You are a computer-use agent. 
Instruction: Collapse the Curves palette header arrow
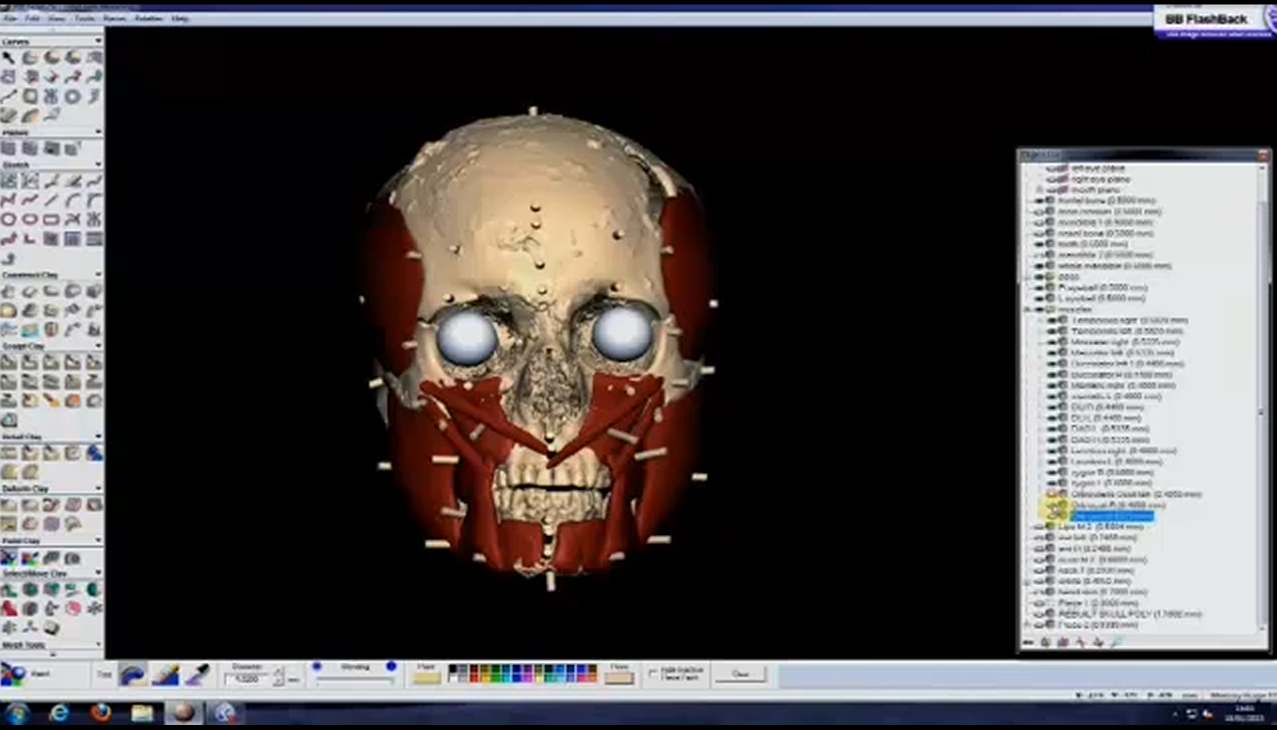pyautogui.click(x=98, y=41)
